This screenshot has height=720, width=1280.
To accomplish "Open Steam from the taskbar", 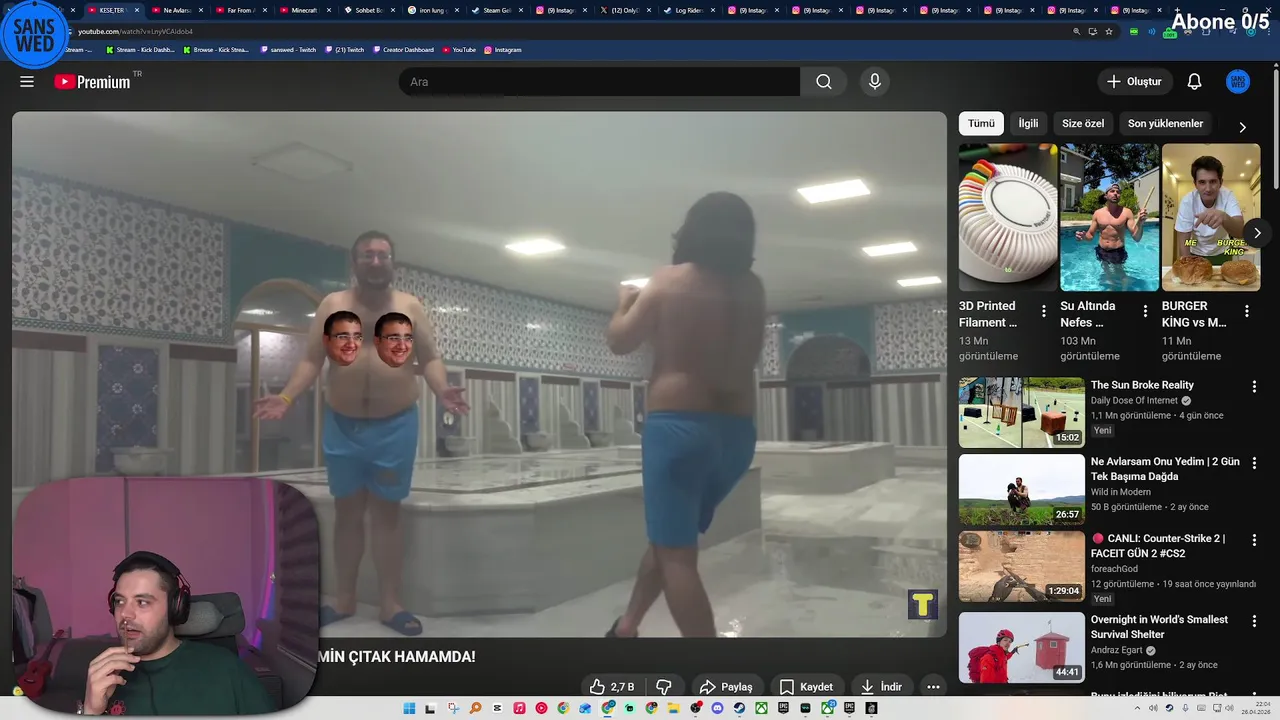I will click(x=739, y=708).
